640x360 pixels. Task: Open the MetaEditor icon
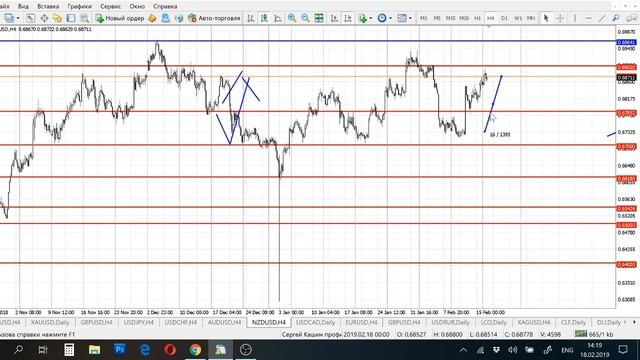point(152,18)
